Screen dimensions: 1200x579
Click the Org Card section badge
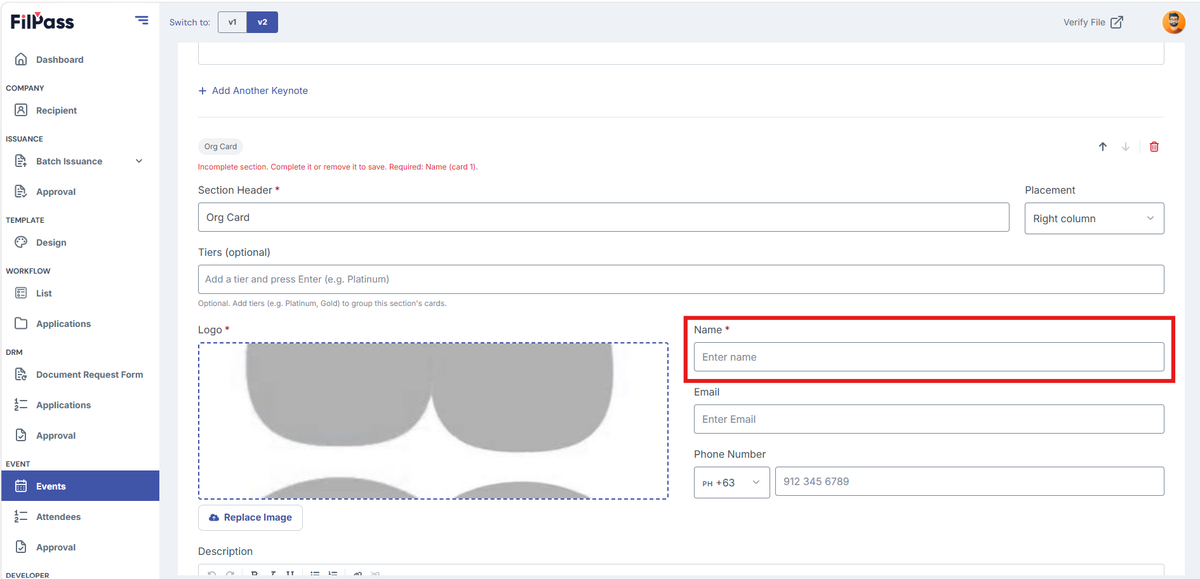pyautogui.click(x=220, y=146)
